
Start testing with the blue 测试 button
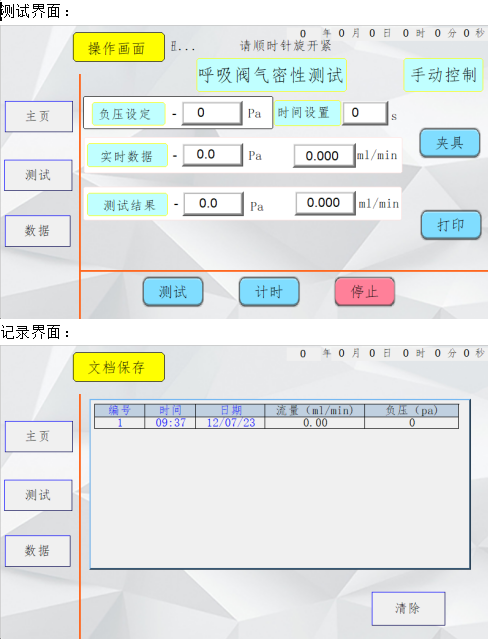click(x=173, y=292)
